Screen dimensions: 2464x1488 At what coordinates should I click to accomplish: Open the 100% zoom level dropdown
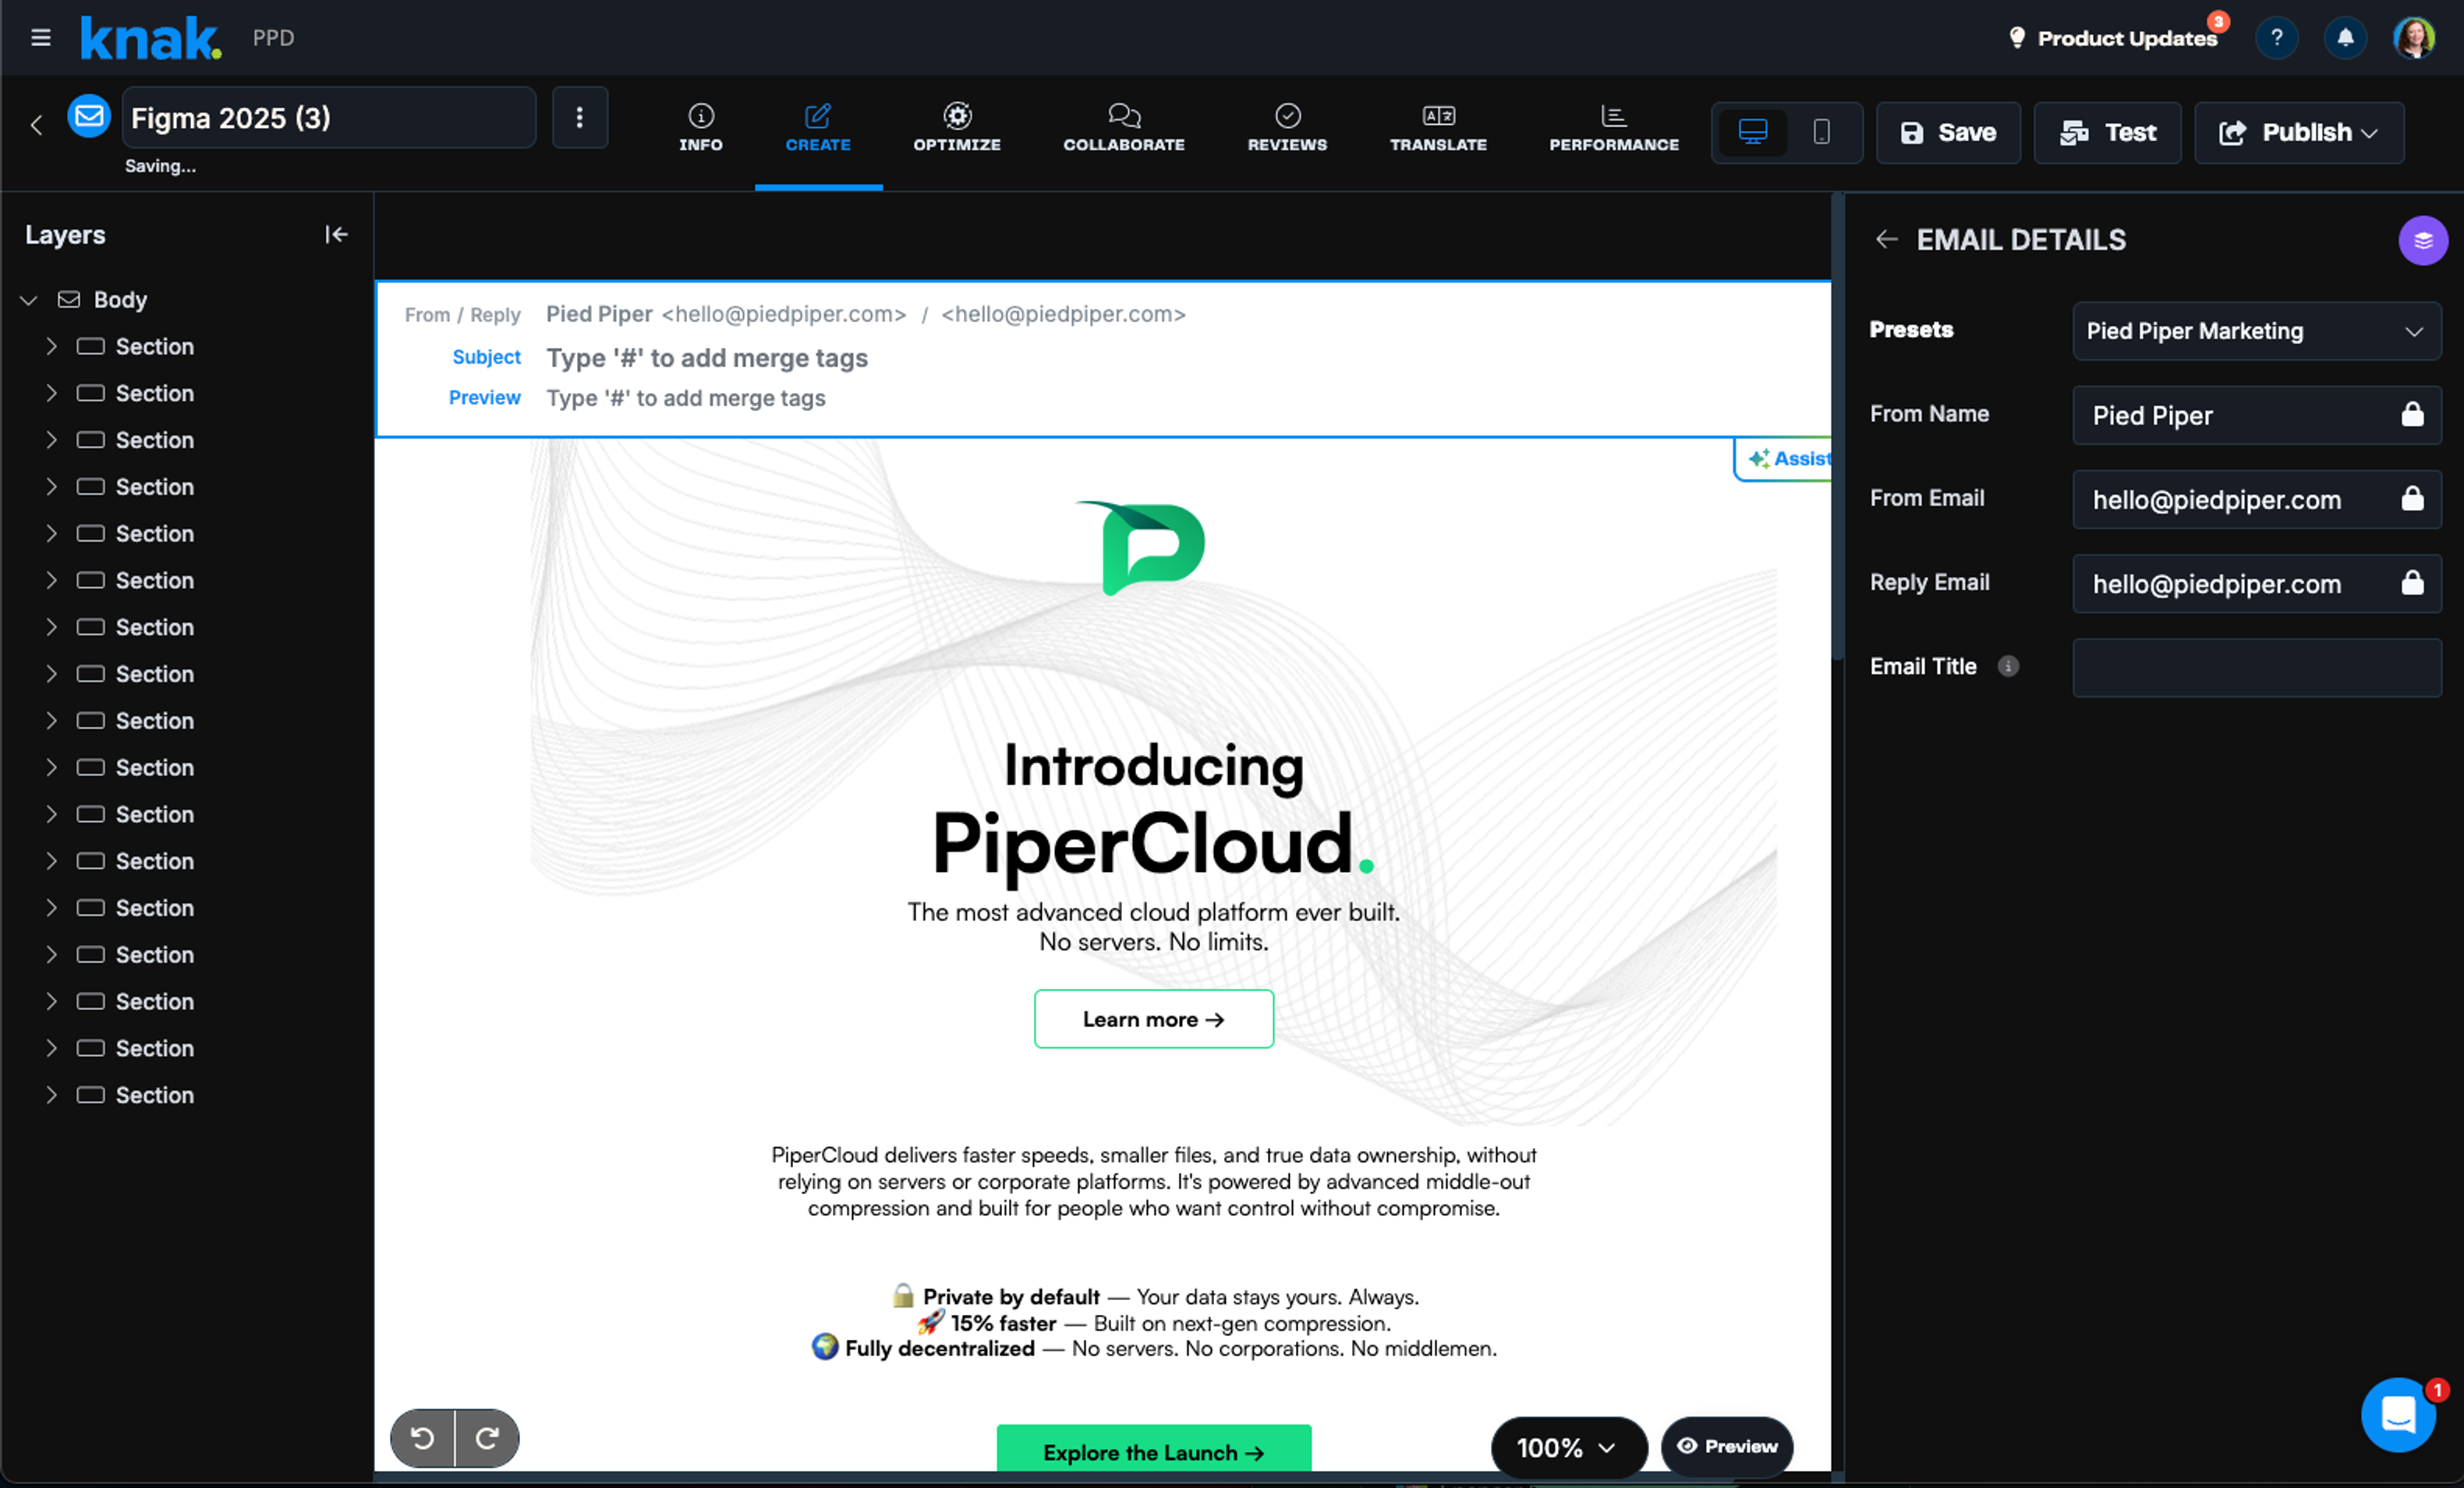tap(1567, 1447)
